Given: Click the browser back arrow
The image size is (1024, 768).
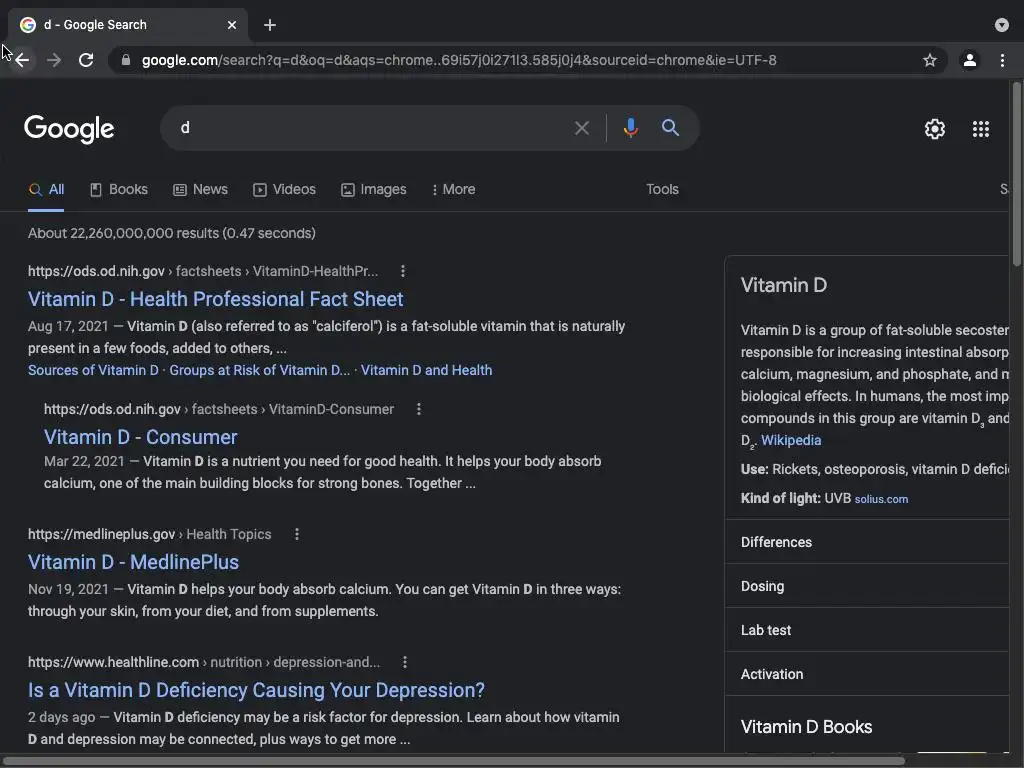Looking at the screenshot, I should (22, 60).
